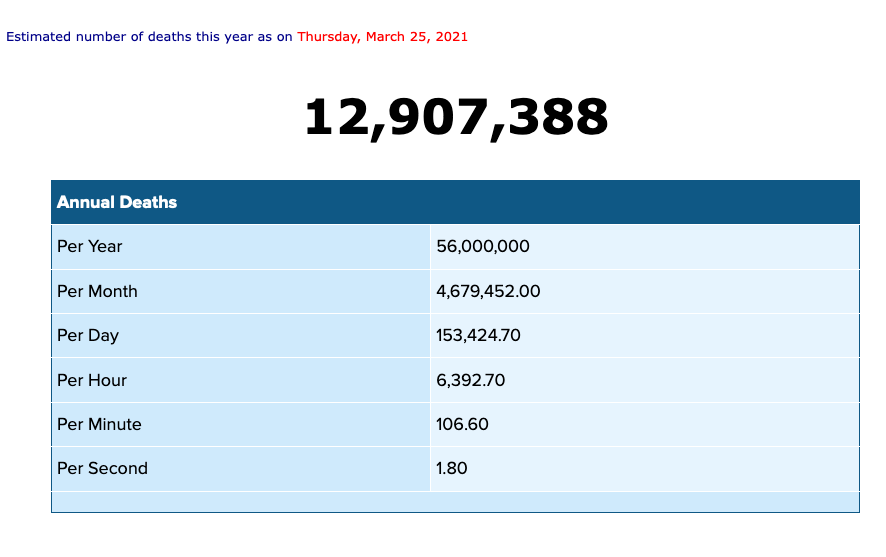Click the year '2021' in the red date
The image size is (886, 557).
pyautogui.click(x=451, y=37)
